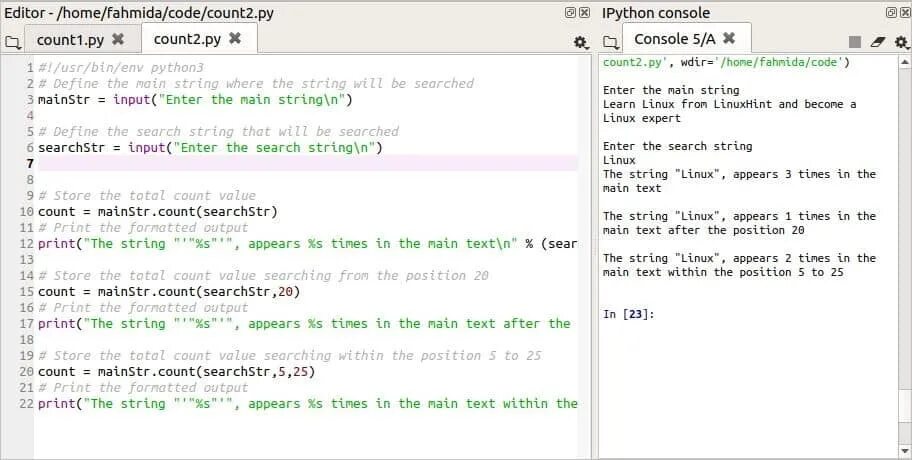Click the console scrollbar down arrow
Image resolution: width=912 pixels, height=460 pixels.
coord(904,450)
